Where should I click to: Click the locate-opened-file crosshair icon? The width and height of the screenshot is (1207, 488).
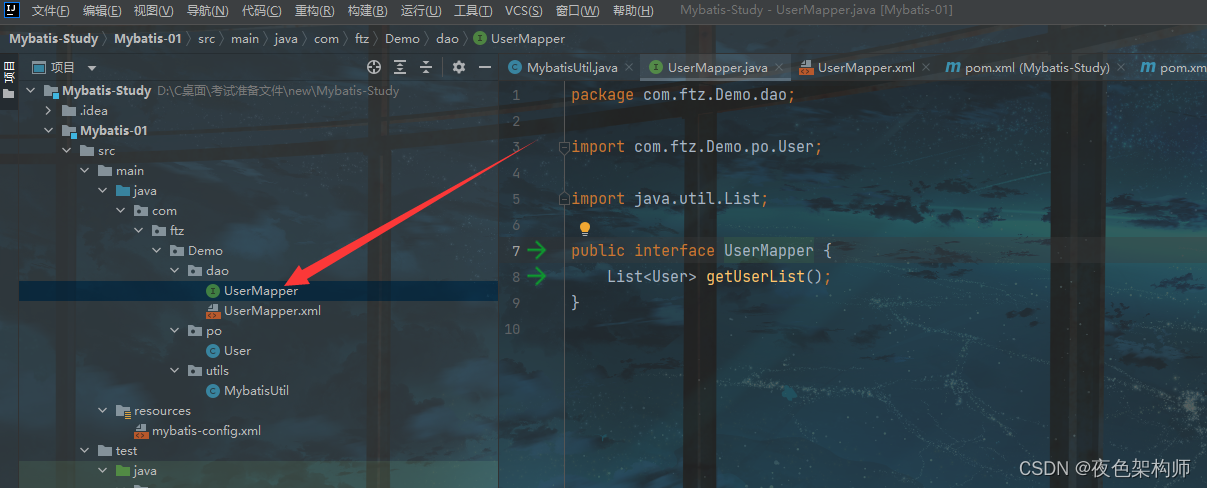point(374,67)
